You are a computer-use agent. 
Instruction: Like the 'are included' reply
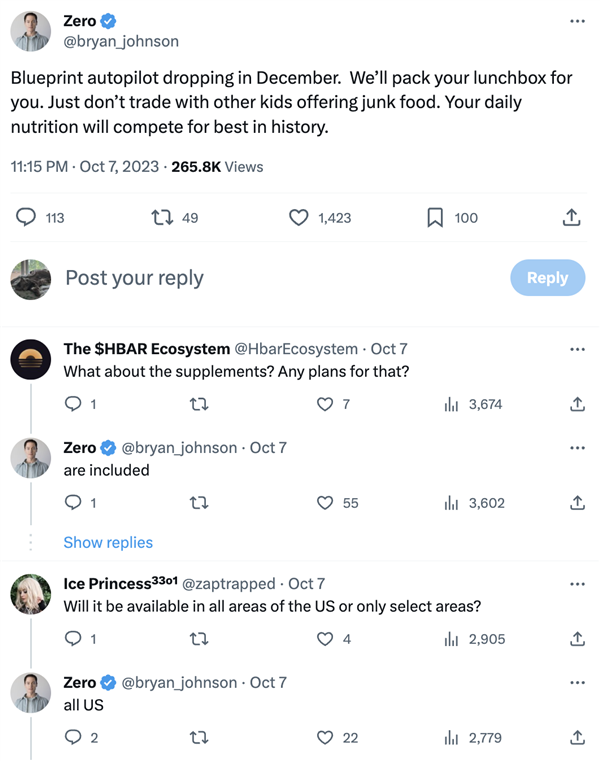(x=324, y=503)
